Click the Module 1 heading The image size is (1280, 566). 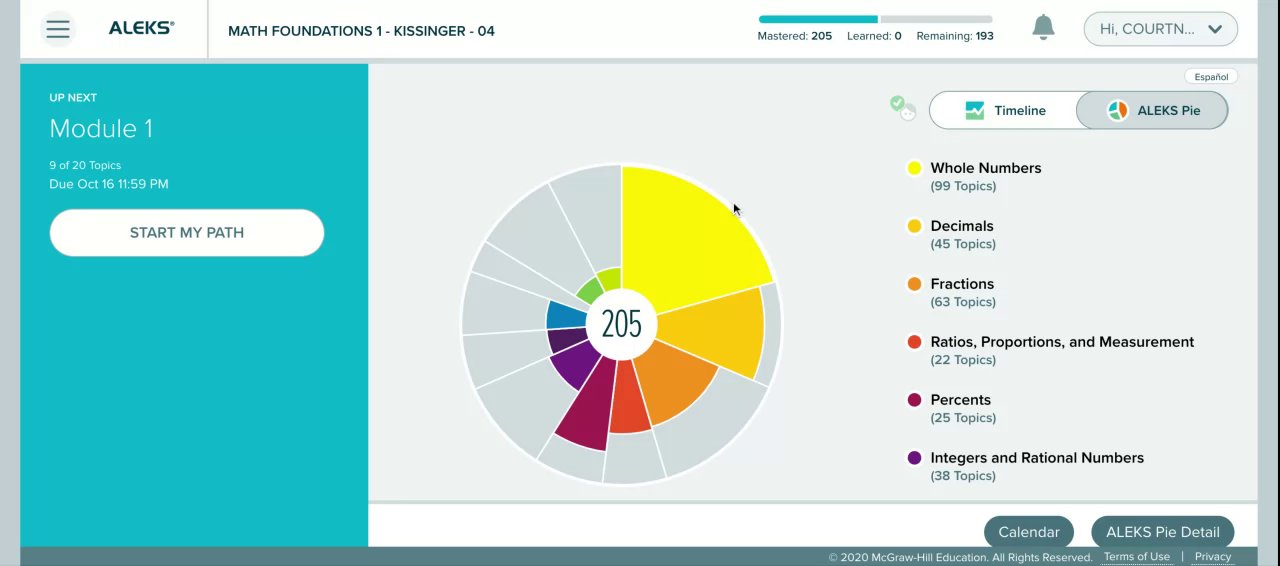101,128
